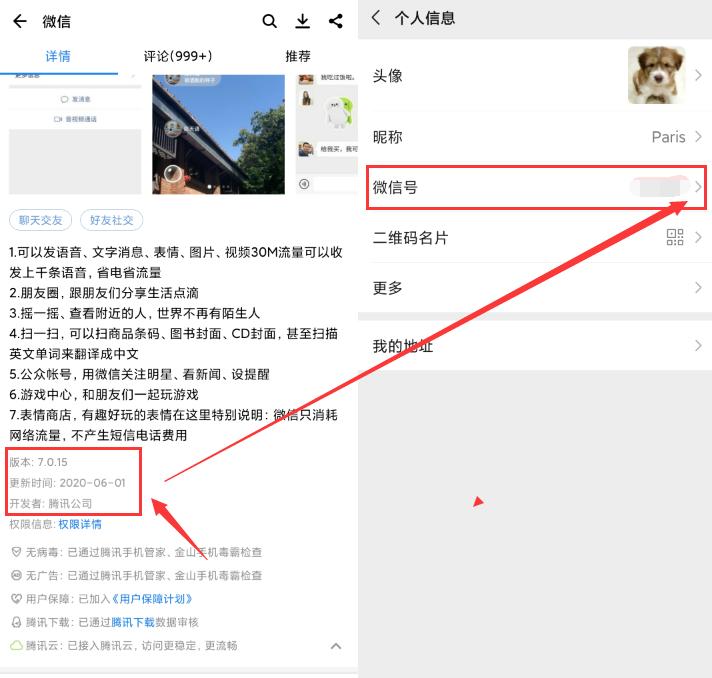Tap the line 6.游戏中心,和朋友们一起玩游戏
This screenshot has width=712, height=678.
104,395
